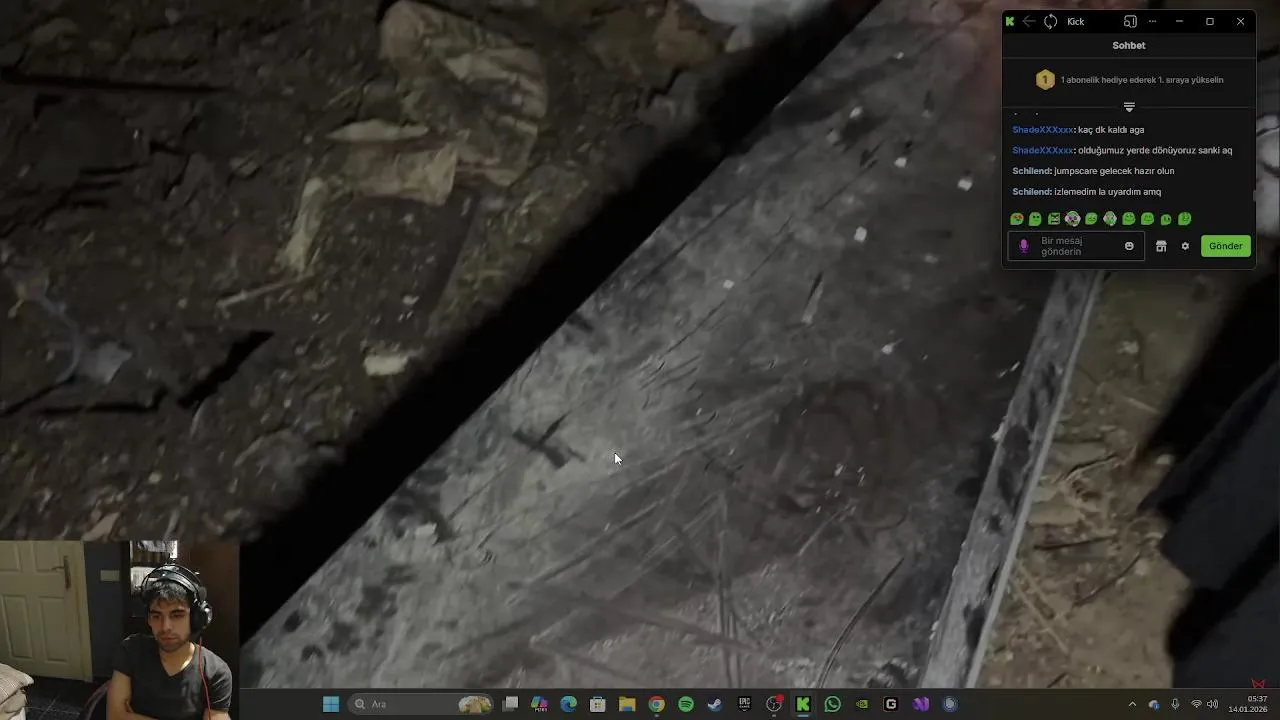Open the shop icon next to the message box
This screenshot has height=720, width=1280.
pos(1161,246)
